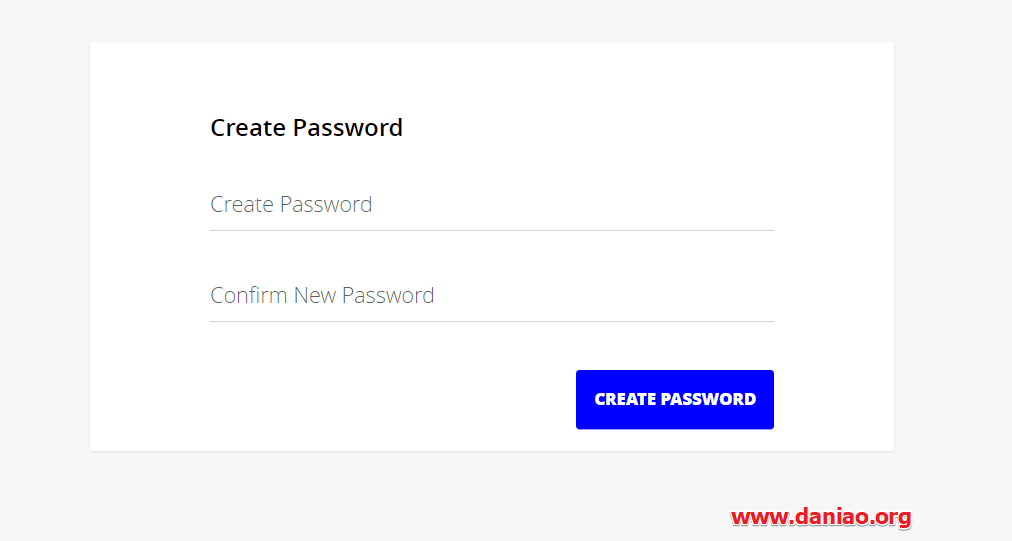Click the Create Password placeholder text
This screenshot has width=1012, height=541.
tap(291, 205)
